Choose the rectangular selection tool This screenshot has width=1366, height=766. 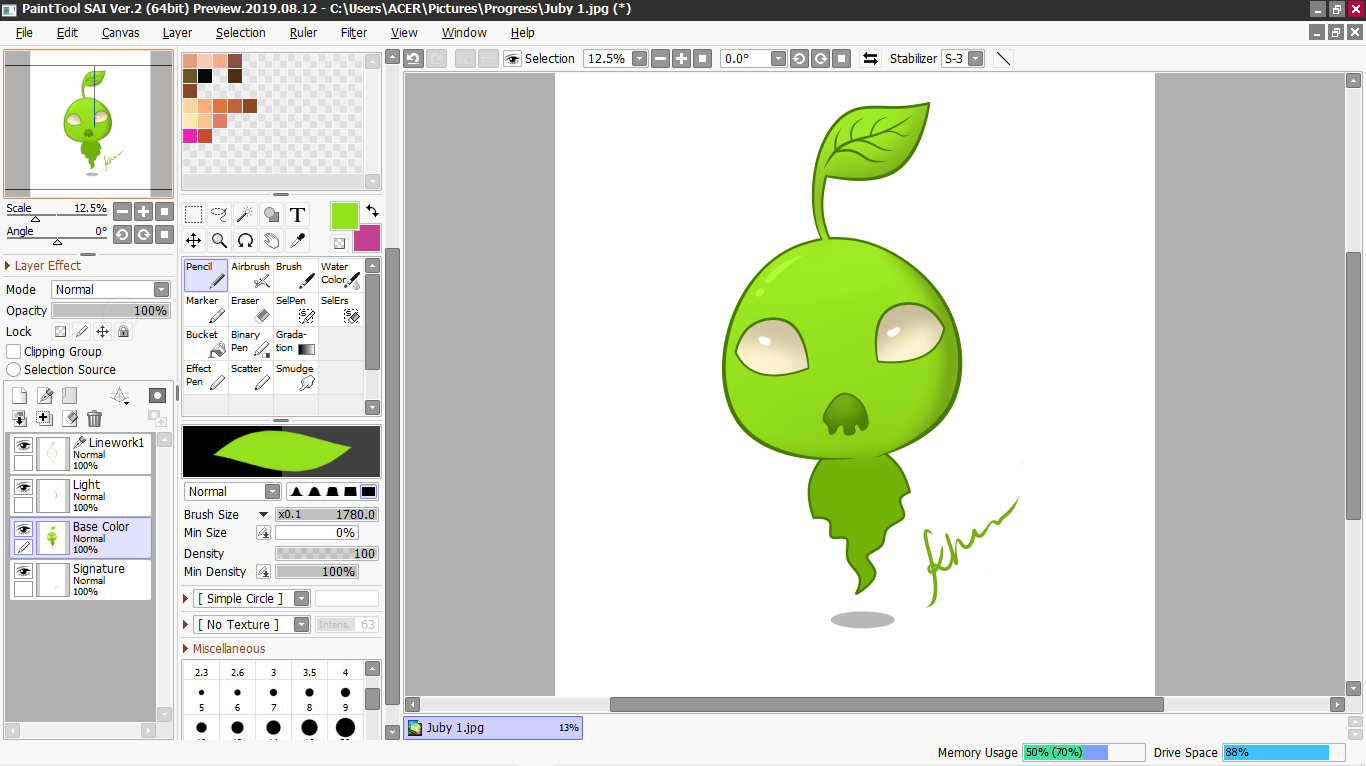[x=194, y=214]
